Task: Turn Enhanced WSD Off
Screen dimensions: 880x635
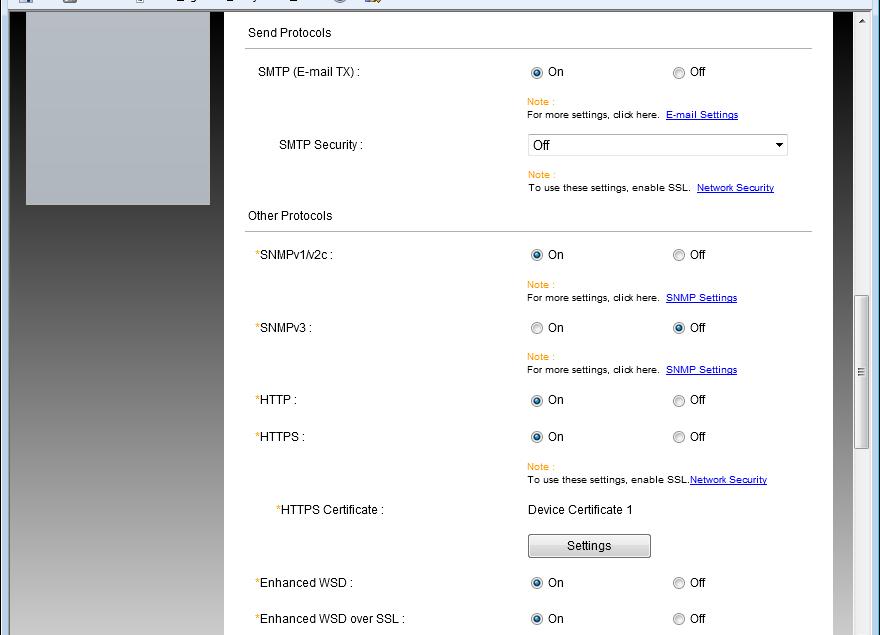Action: (679, 583)
